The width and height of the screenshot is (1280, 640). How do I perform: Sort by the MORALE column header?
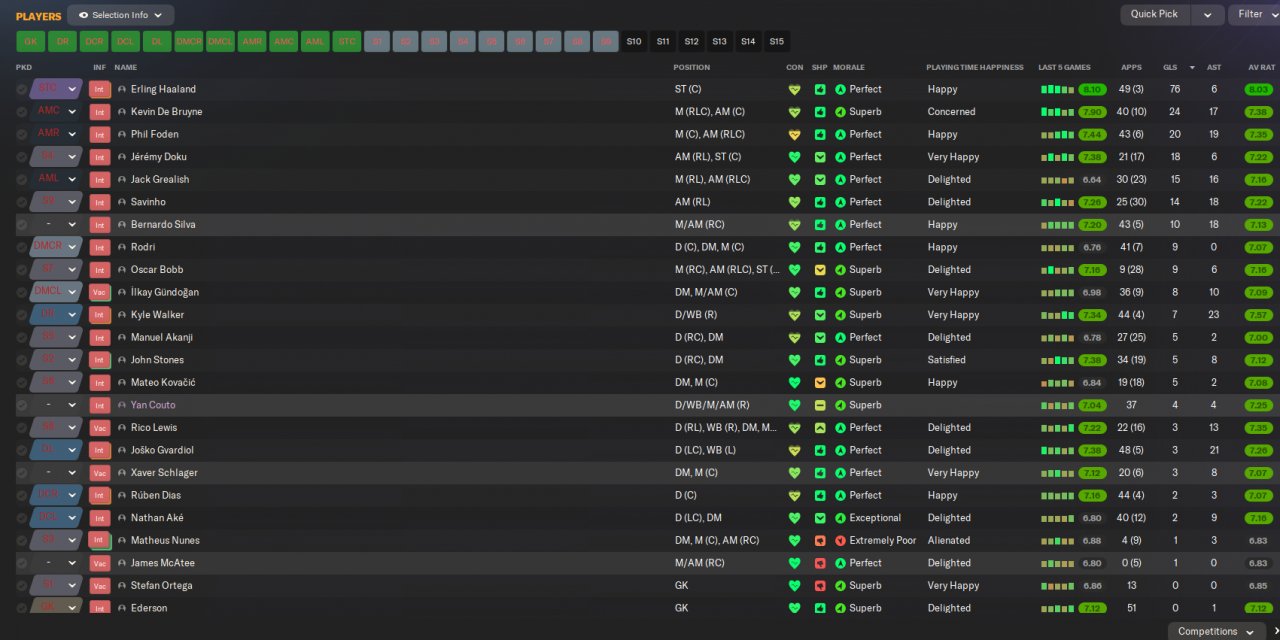click(848, 68)
